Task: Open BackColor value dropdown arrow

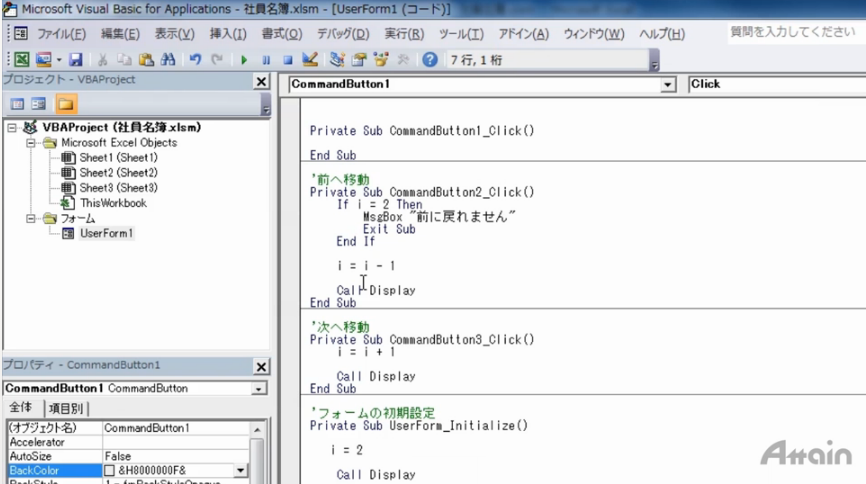Action: [240, 471]
